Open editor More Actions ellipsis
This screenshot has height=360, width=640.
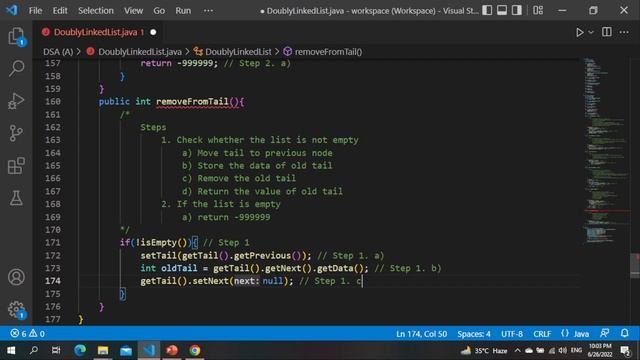pyautogui.click(x=624, y=32)
